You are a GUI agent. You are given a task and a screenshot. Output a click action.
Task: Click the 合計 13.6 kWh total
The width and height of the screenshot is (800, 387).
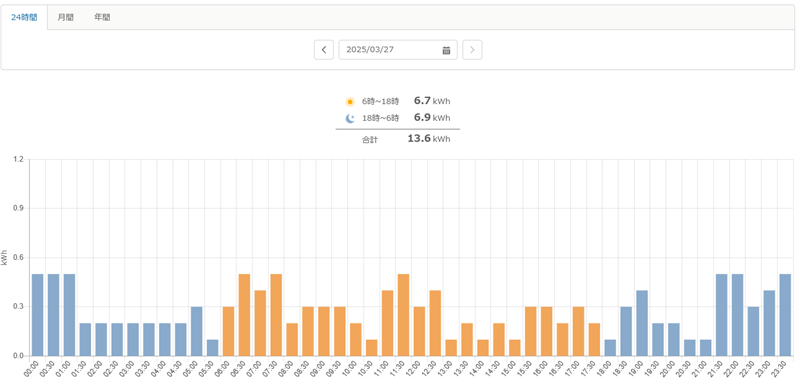point(406,139)
